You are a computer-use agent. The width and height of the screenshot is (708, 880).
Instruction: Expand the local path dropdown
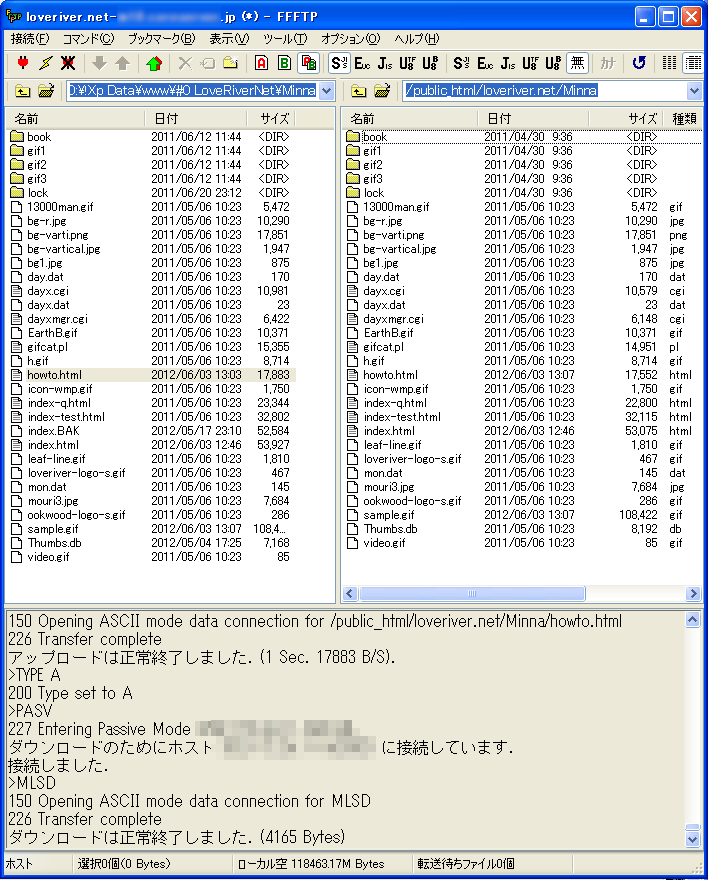click(x=327, y=91)
